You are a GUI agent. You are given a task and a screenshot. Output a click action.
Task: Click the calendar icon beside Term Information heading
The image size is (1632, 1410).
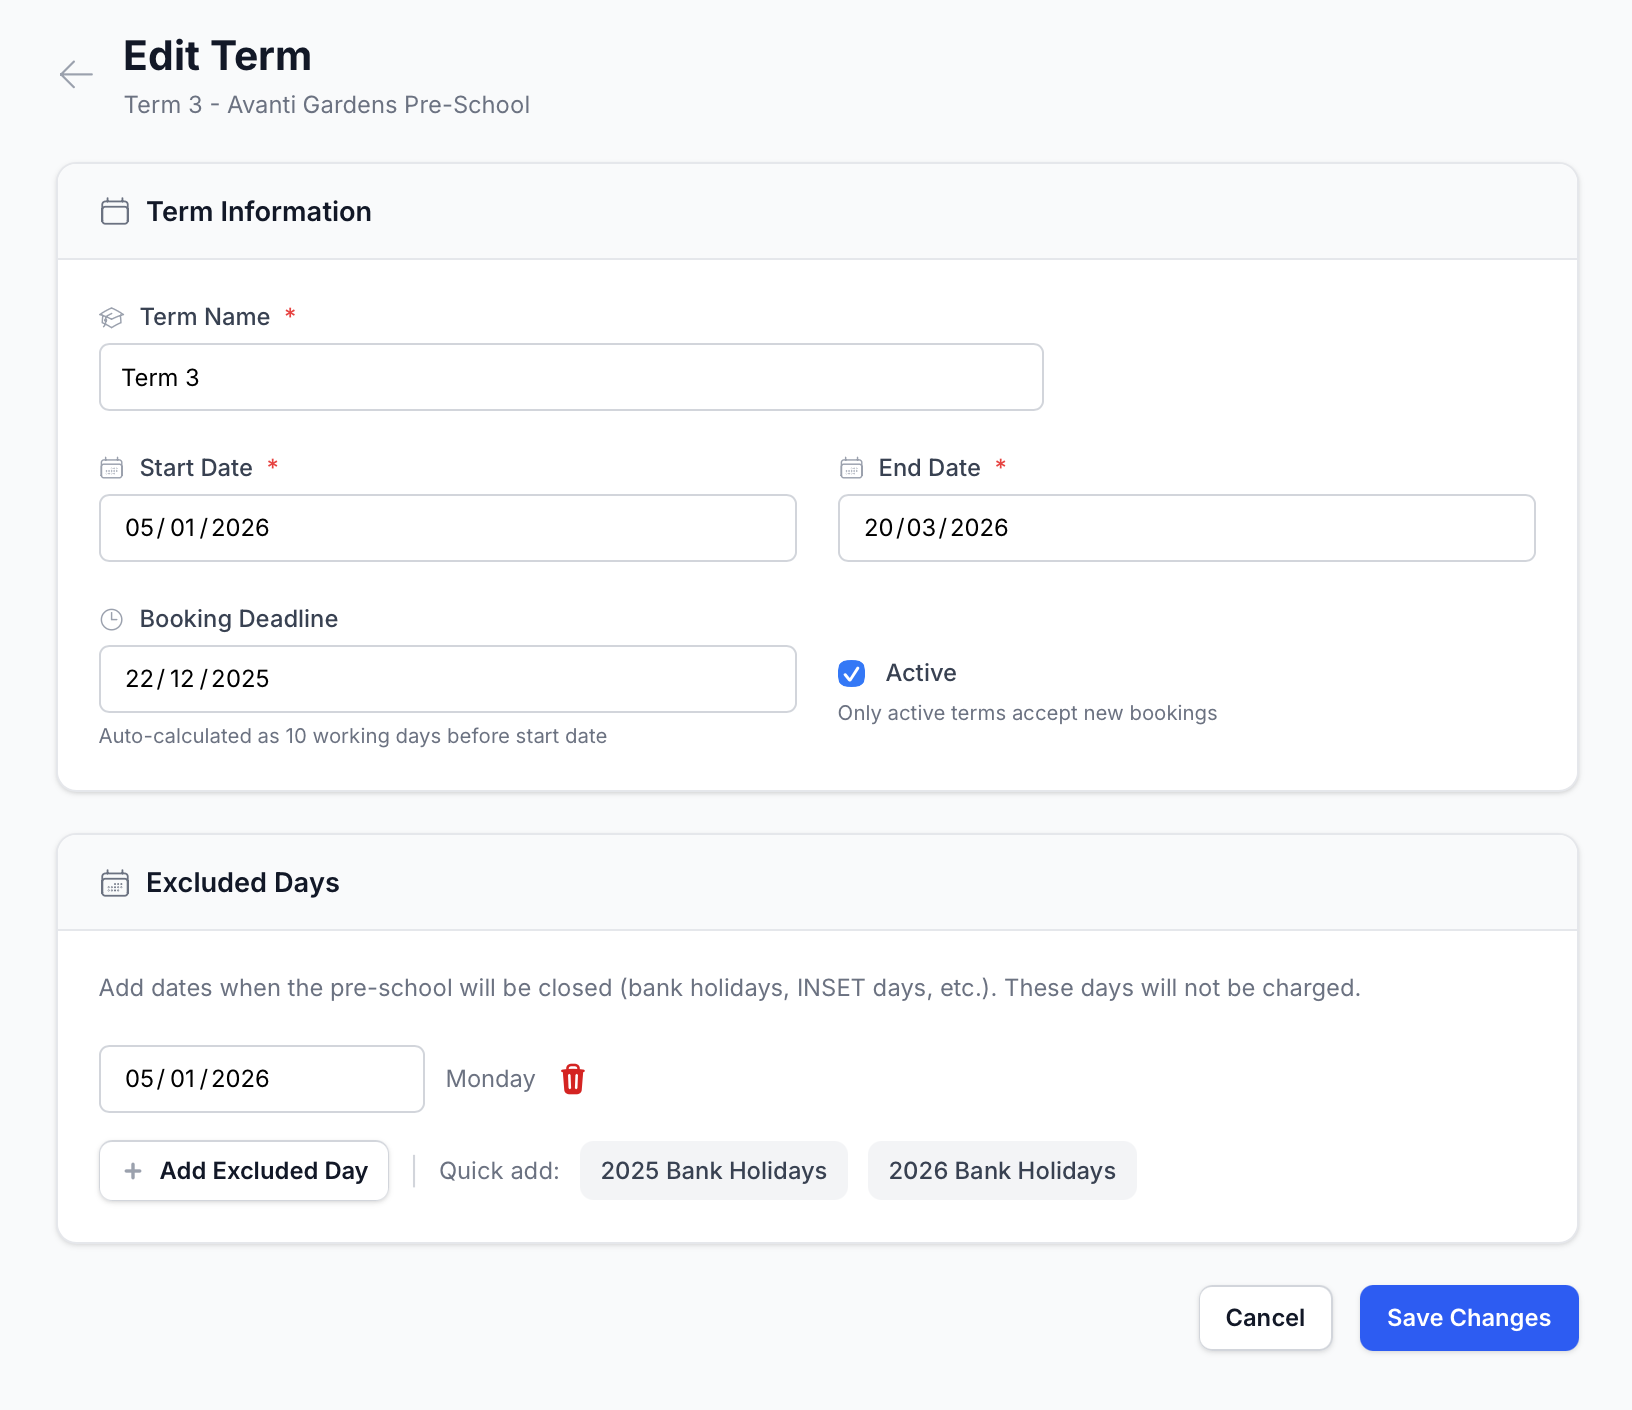pyautogui.click(x=114, y=211)
